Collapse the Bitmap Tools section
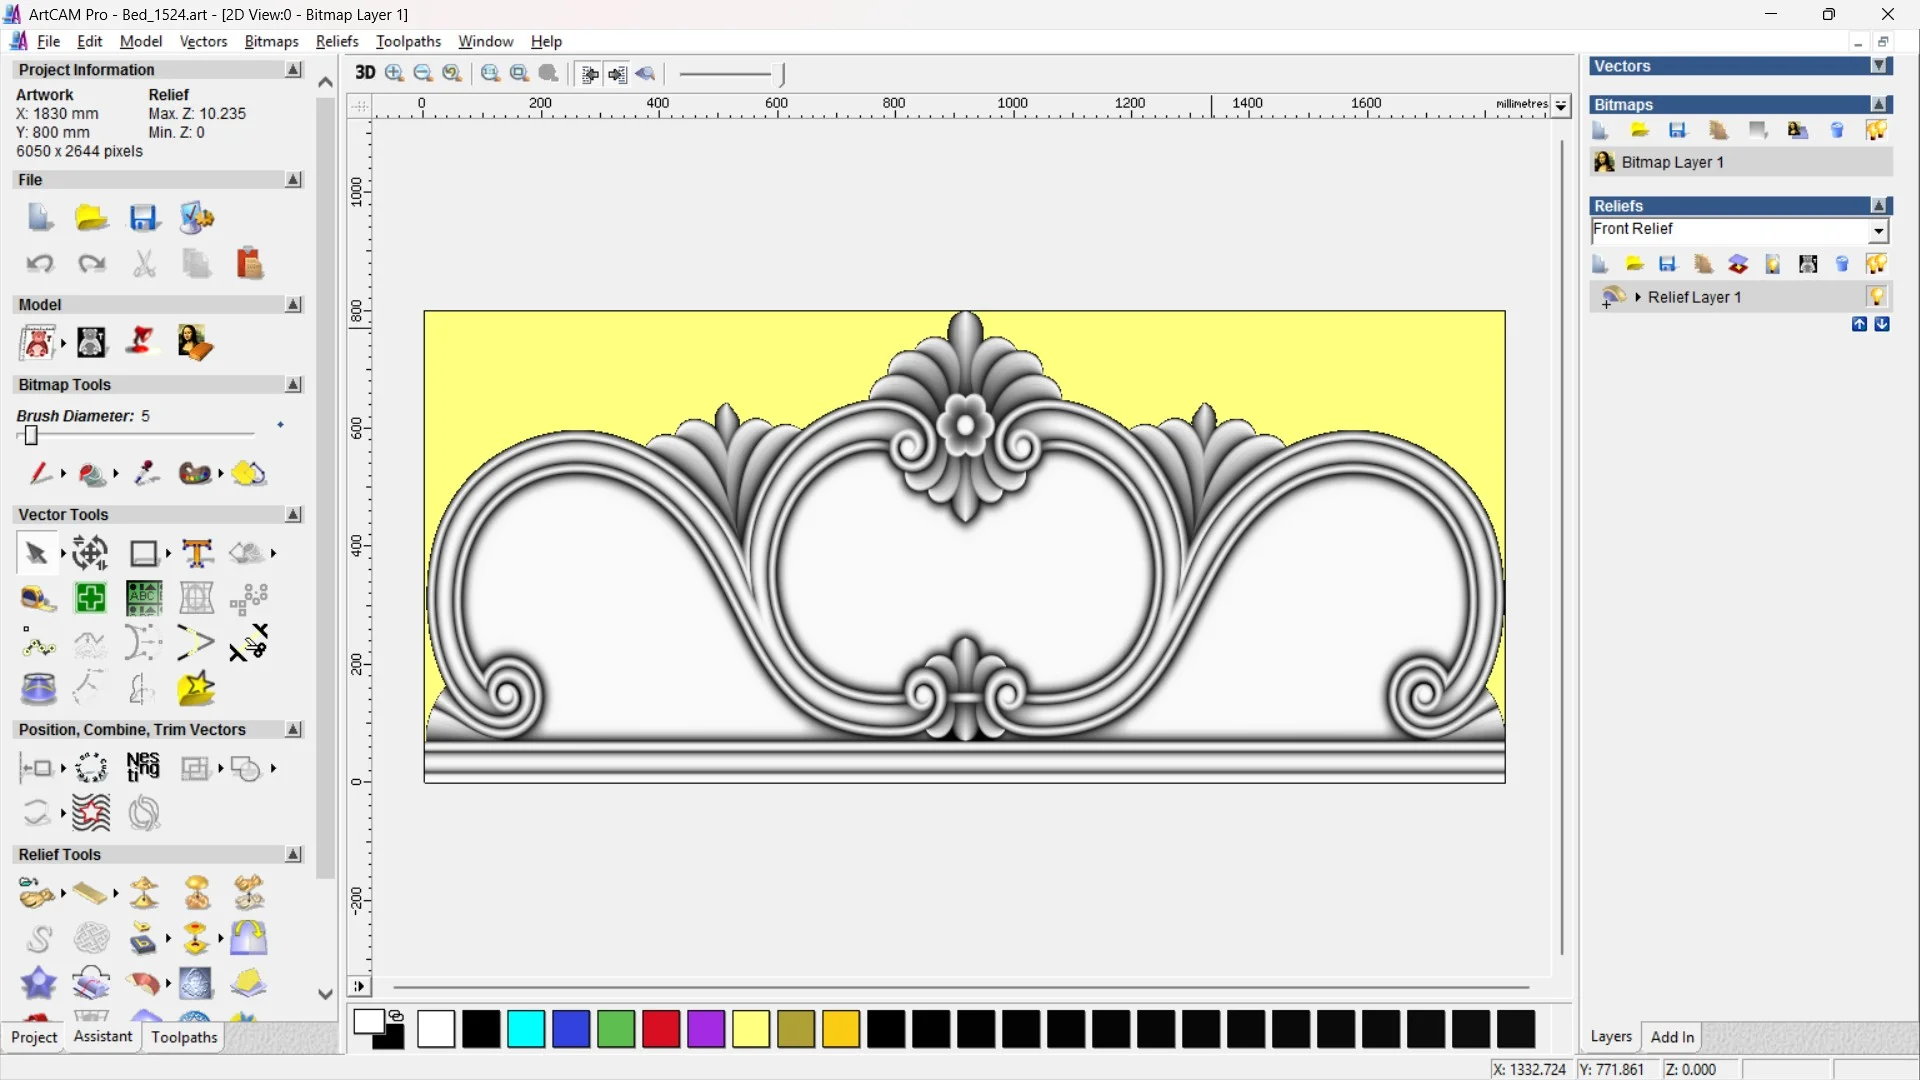Image resolution: width=1920 pixels, height=1080 pixels. (x=293, y=385)
